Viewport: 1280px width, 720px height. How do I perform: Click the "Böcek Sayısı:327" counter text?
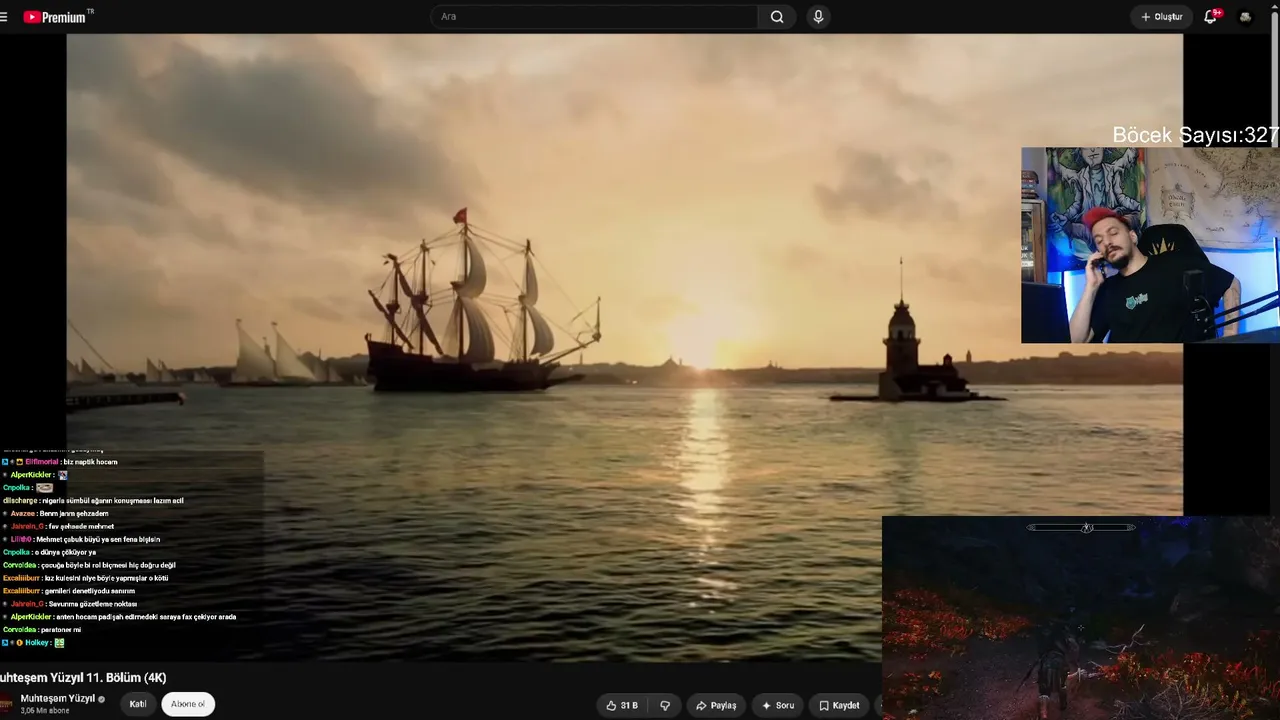point(1196,135)
